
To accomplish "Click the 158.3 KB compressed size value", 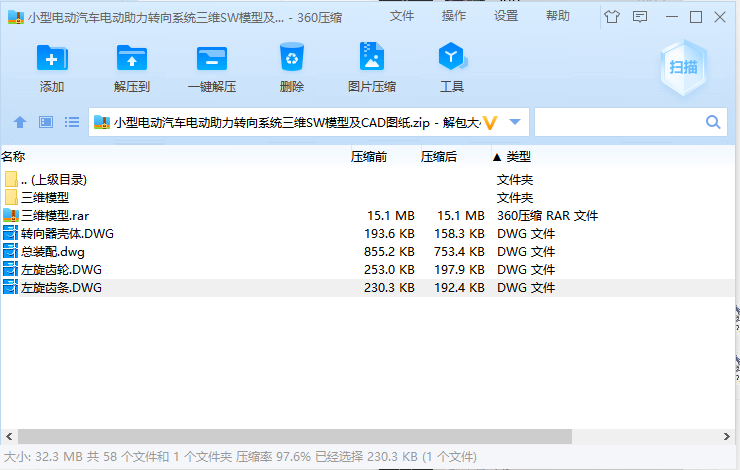I will point(459,234).
